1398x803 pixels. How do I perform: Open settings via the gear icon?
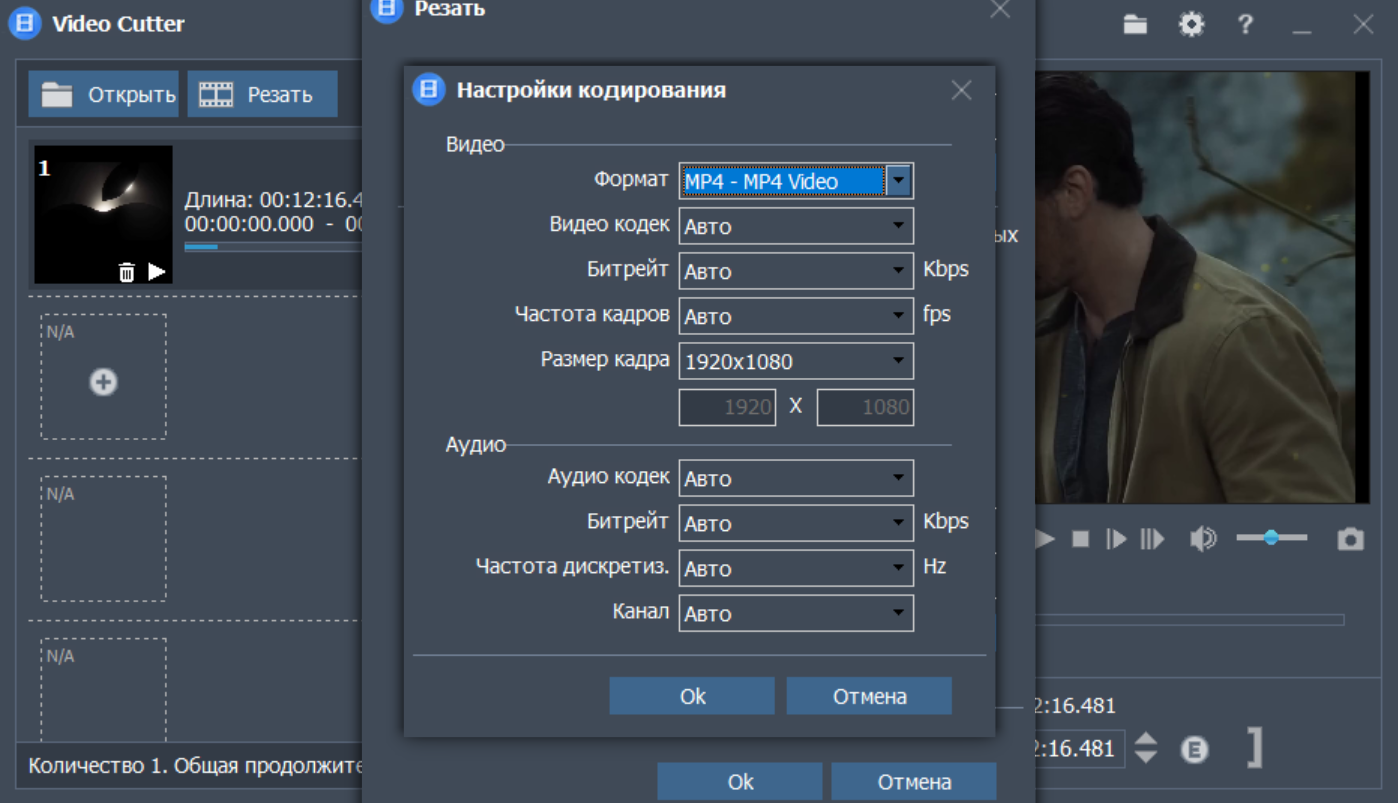(x=1191, y=25)
